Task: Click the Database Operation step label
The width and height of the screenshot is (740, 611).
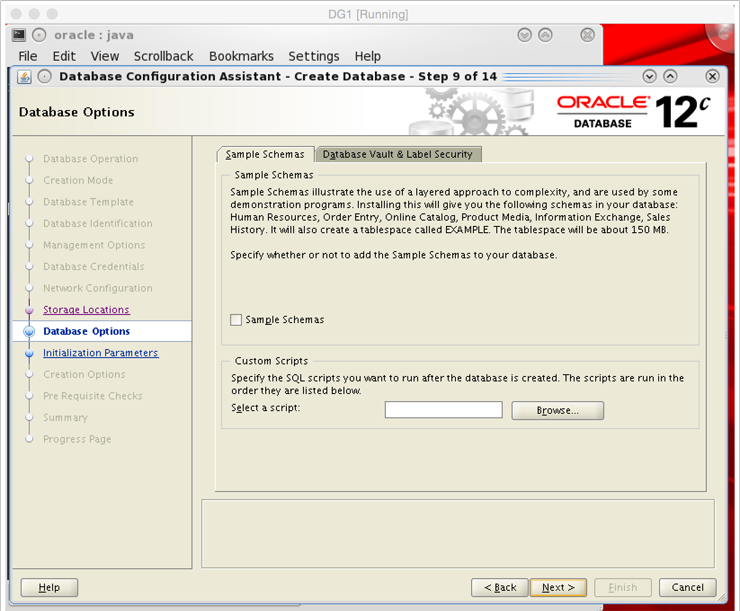Action: click(91, 159)
